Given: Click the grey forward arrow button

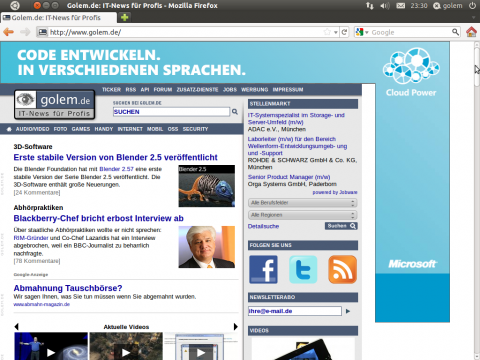Looking at the screenshot, I should pyautogui.click(x=25, y=32).
